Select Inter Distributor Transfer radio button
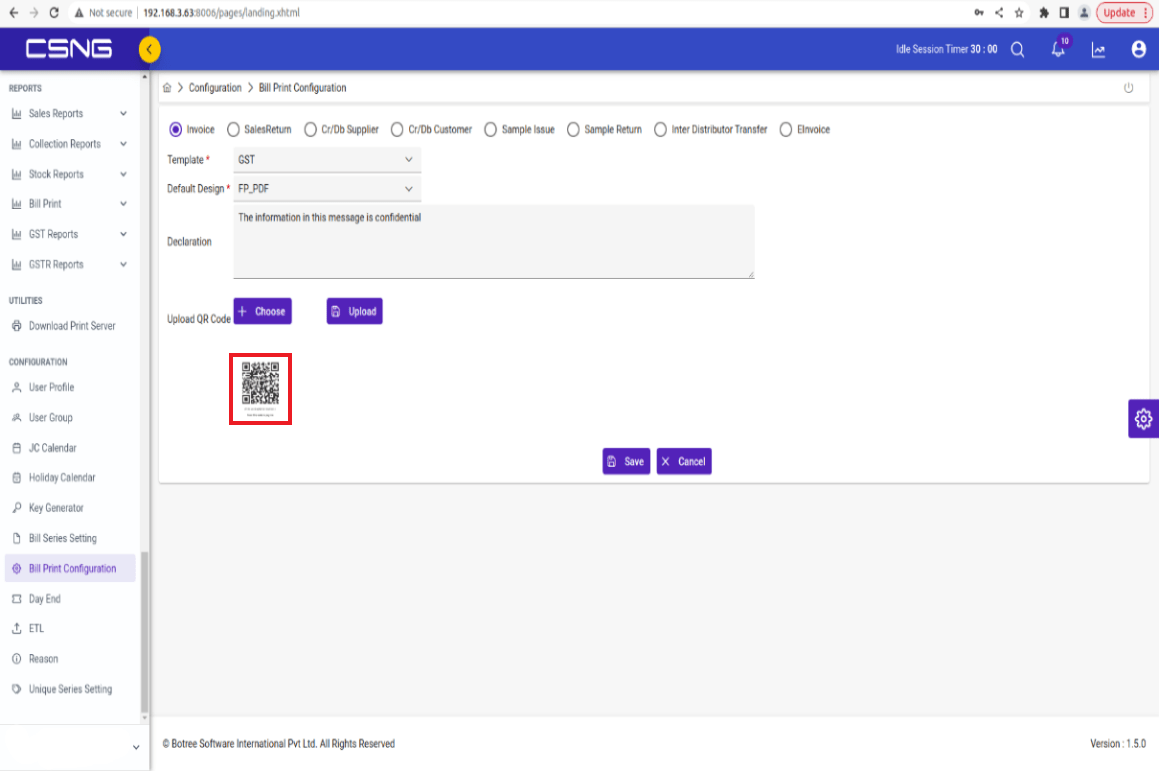 point(660,129)
